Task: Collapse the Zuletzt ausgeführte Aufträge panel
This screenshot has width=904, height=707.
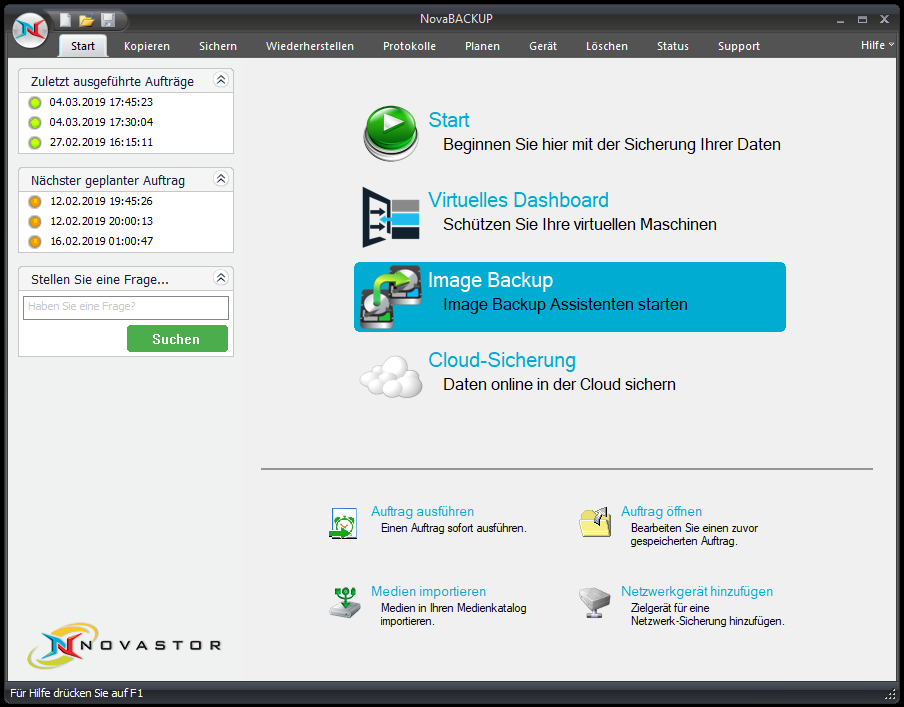Action: 221,80
